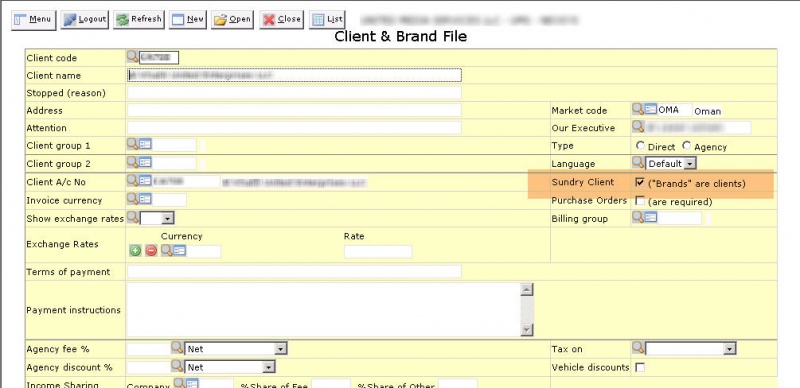The image size is (800, 388).
Task: Show the List view button
Action: point(327,20)
